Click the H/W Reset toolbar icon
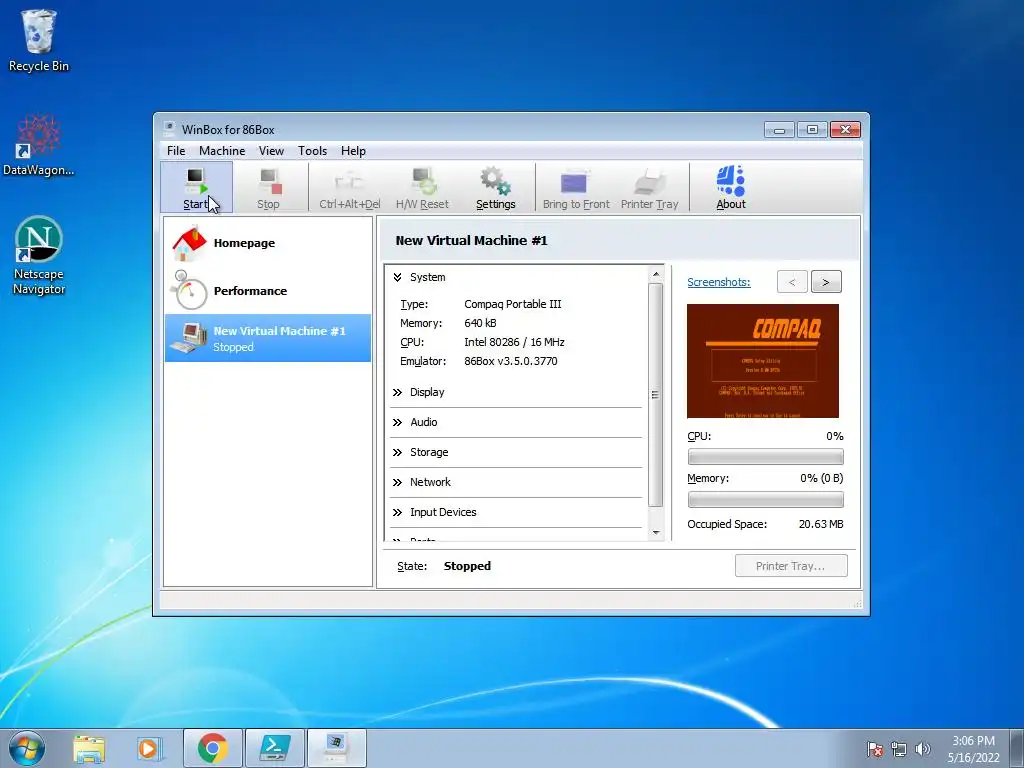The height and width of the screenshot is (768, 1024). pos(422,187)
